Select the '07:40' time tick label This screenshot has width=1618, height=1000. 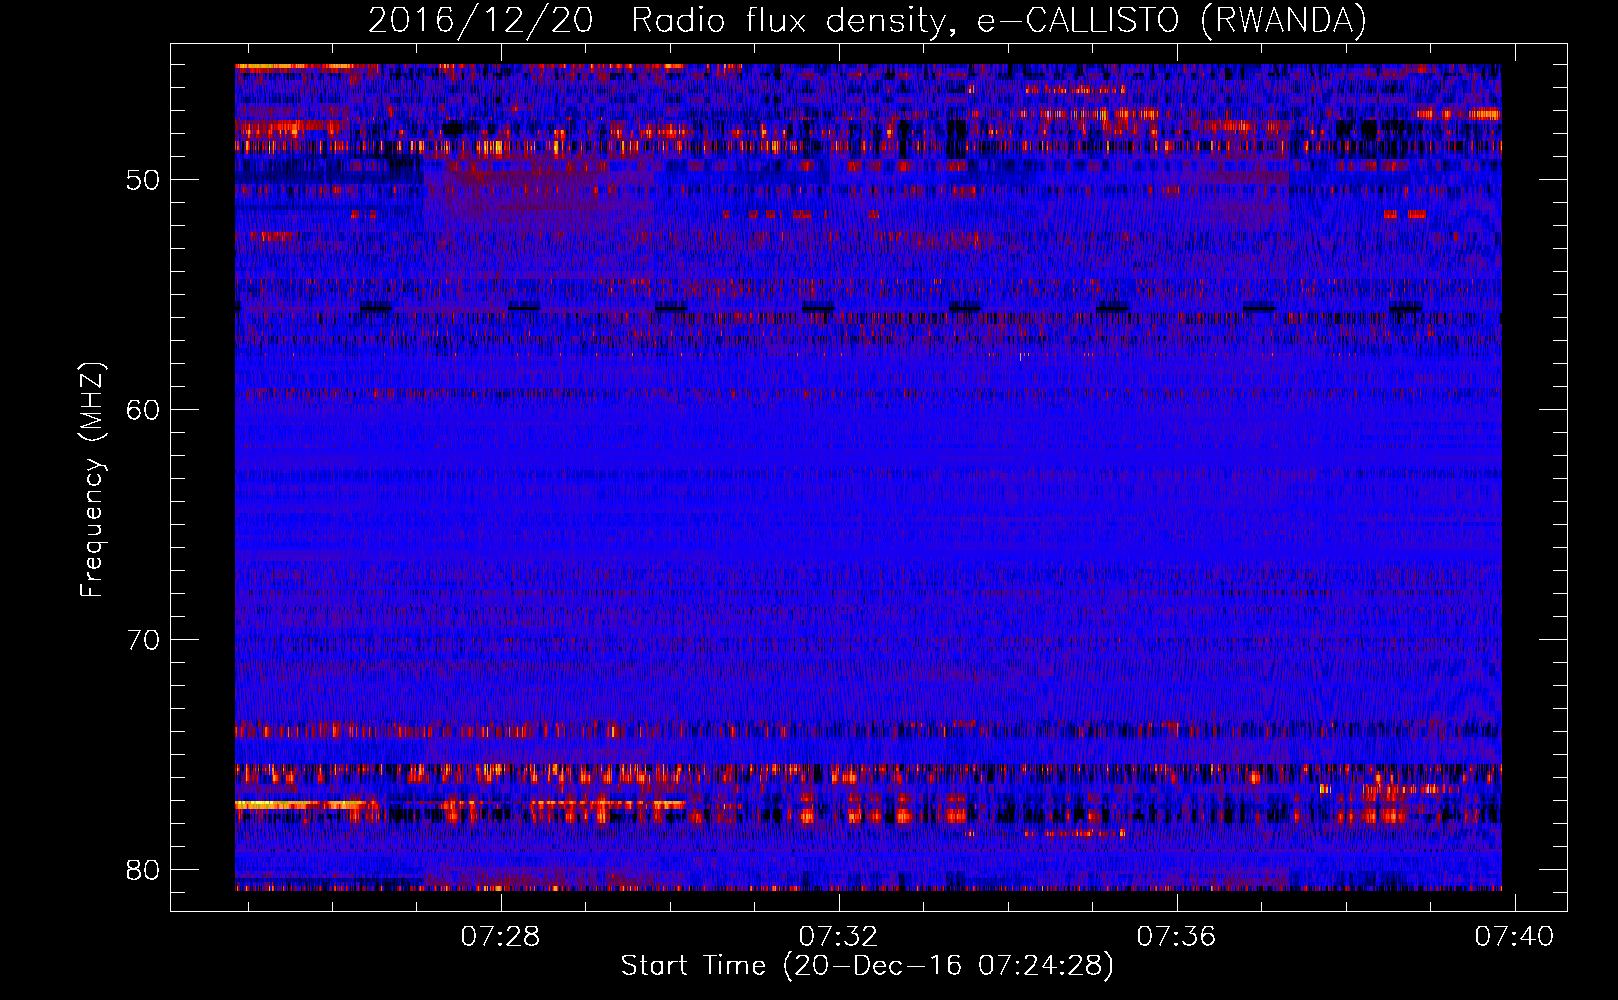(x=1514, y=936)
